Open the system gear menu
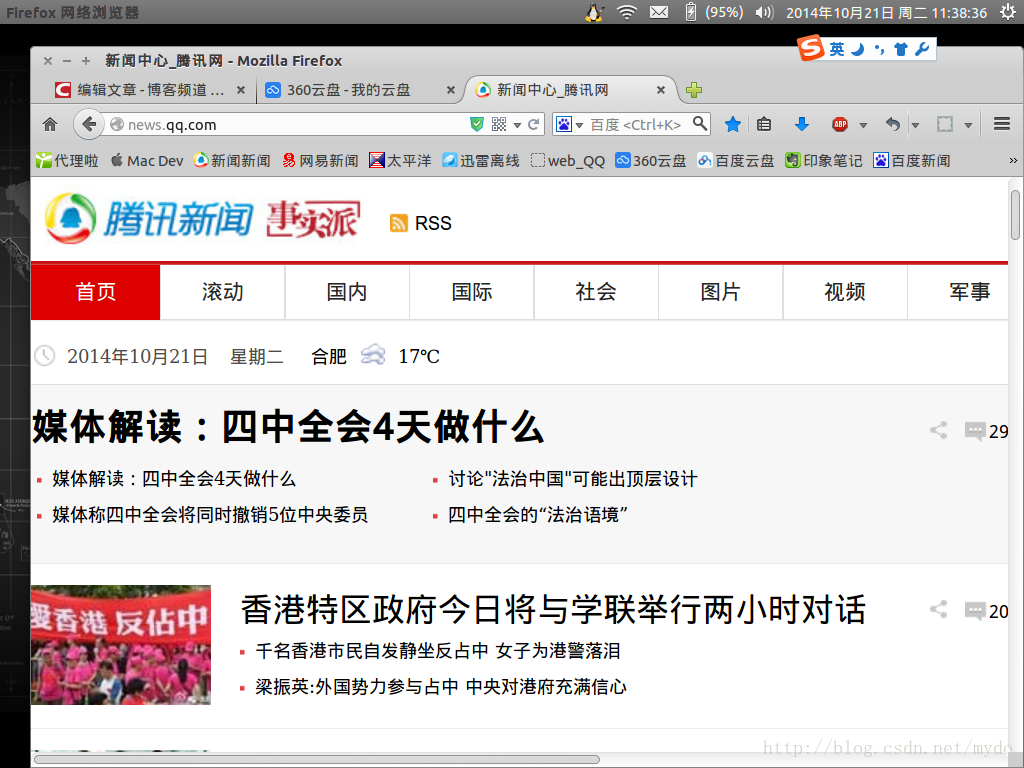 pos(1008,12)
